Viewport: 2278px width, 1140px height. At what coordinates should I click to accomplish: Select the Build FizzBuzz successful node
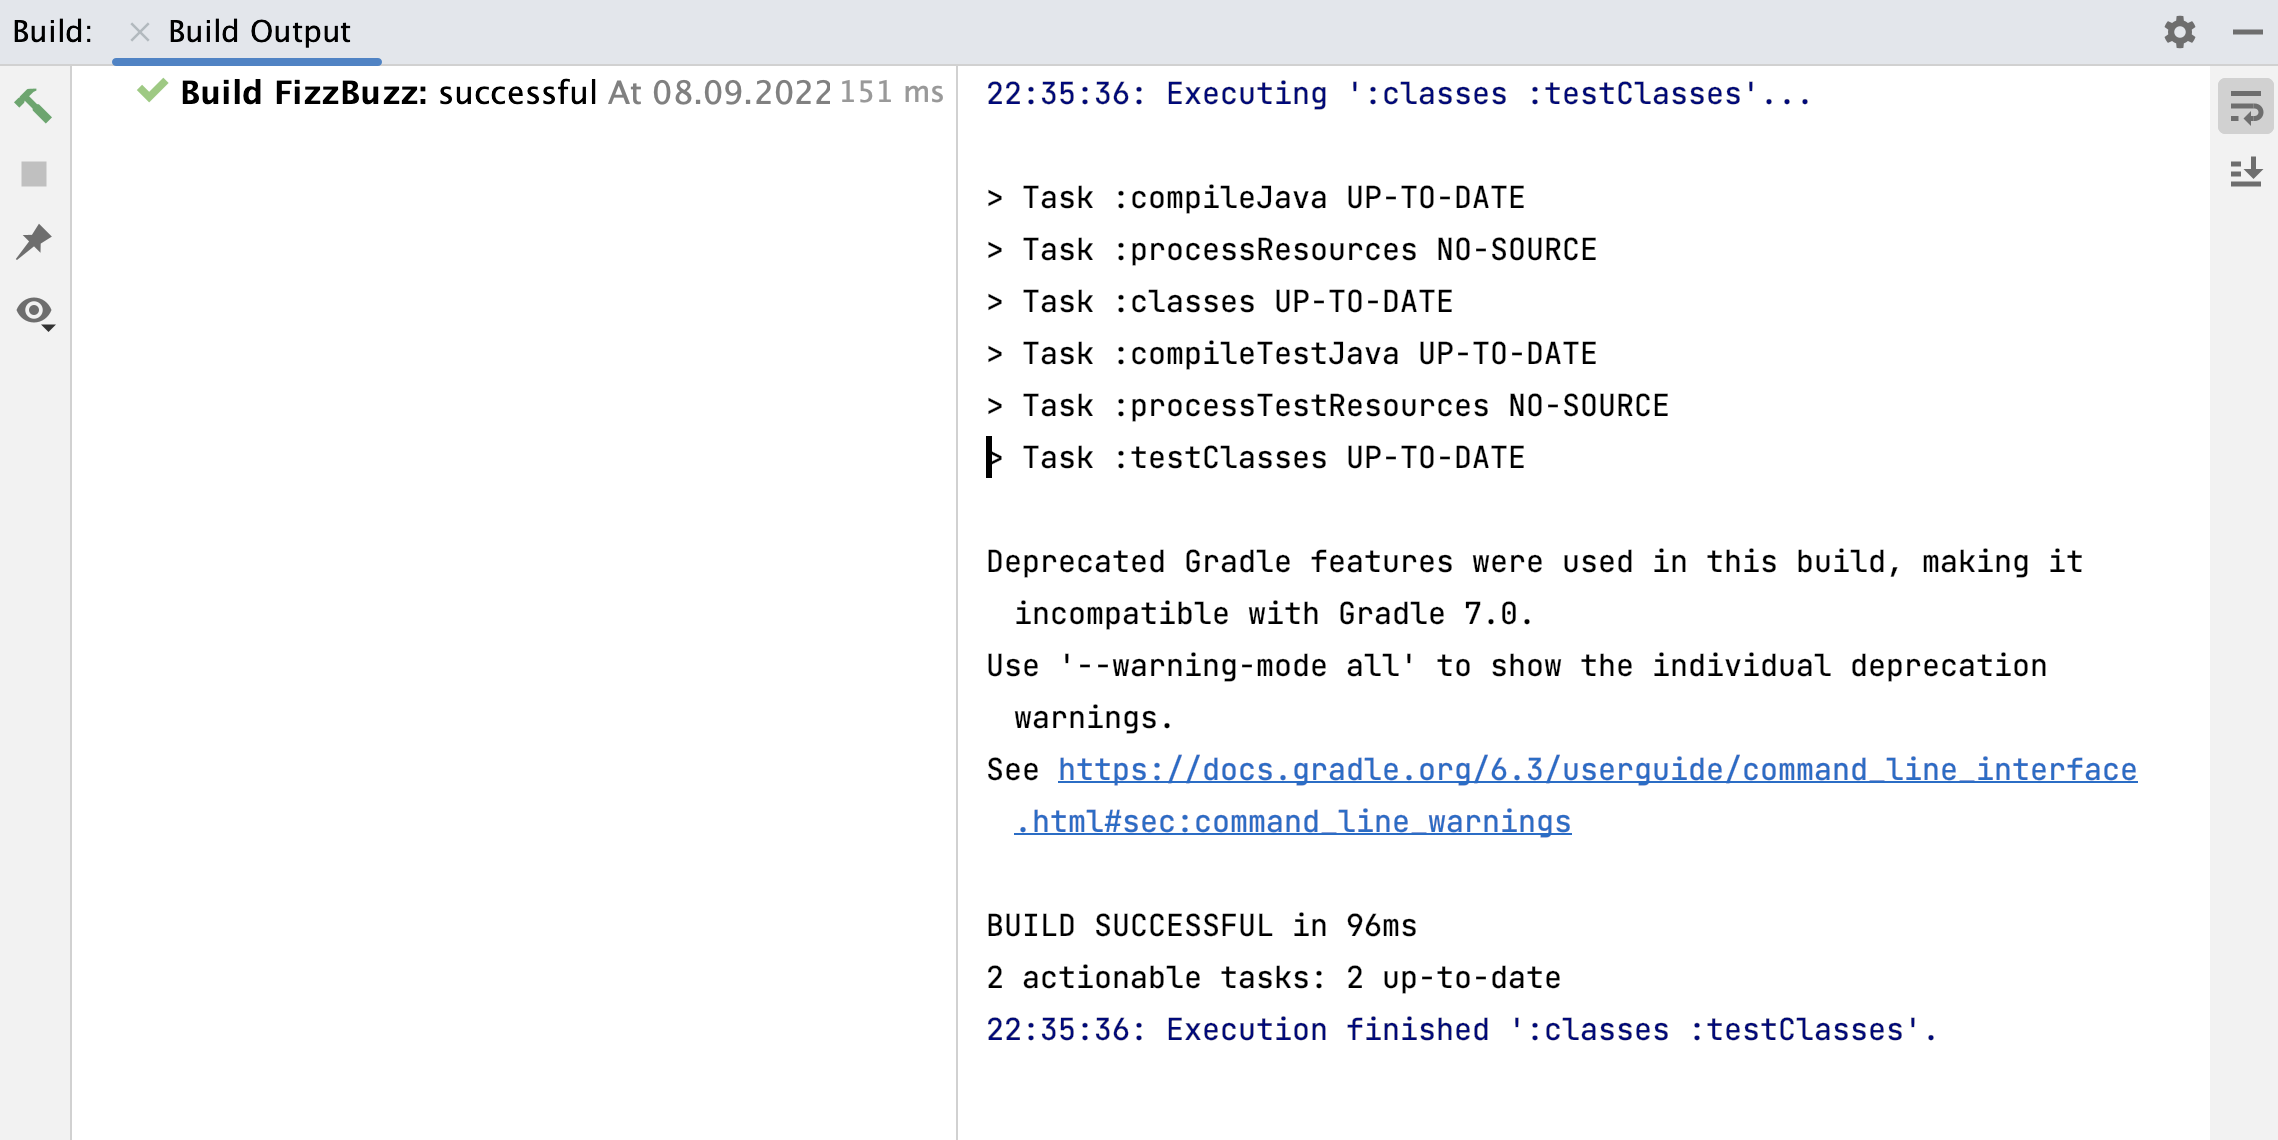388,93
